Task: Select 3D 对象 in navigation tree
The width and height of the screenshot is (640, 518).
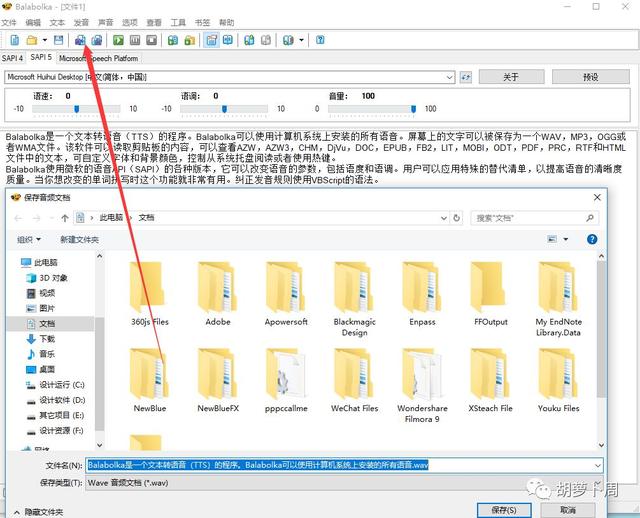Action: [x=47, y=278]
